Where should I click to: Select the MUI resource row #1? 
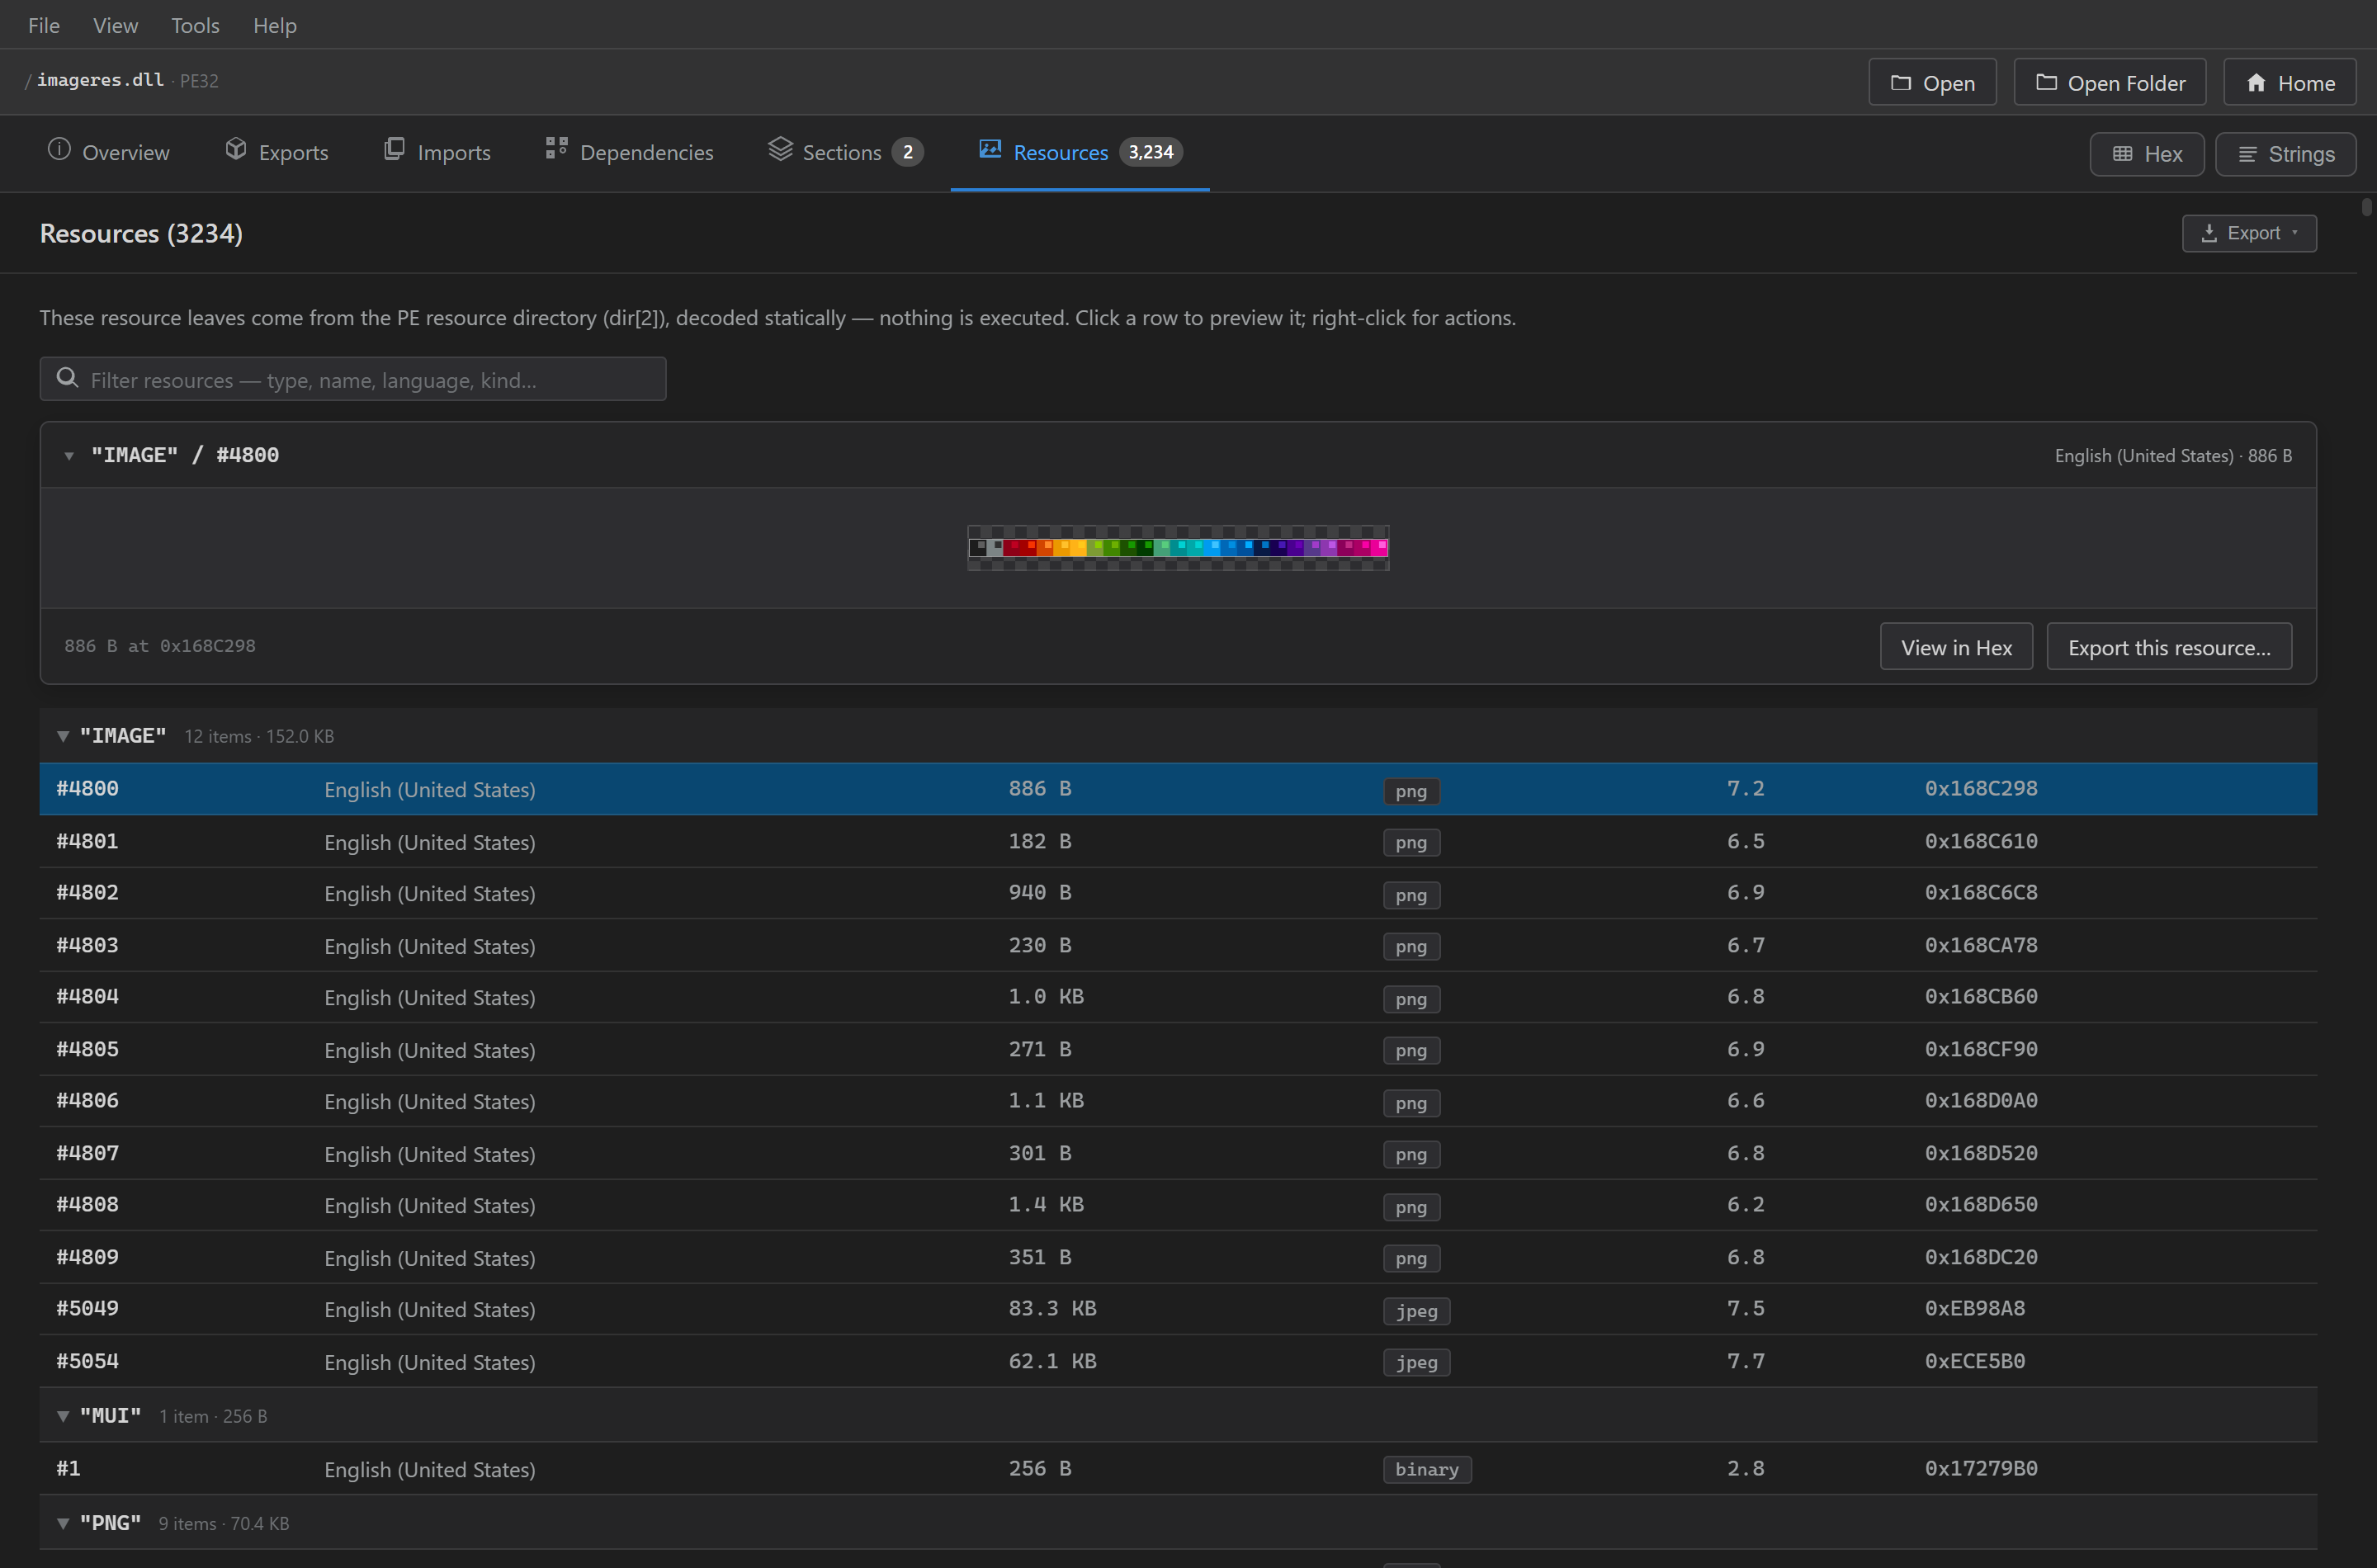1178,1469
